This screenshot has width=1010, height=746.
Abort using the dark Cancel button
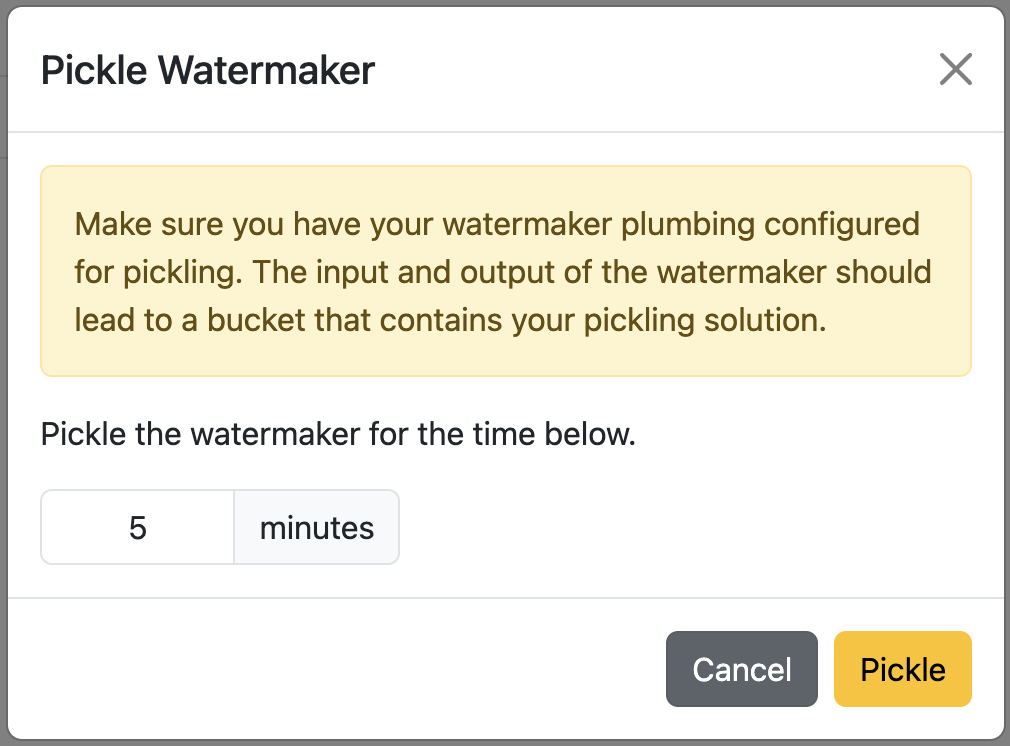[741, 669]
